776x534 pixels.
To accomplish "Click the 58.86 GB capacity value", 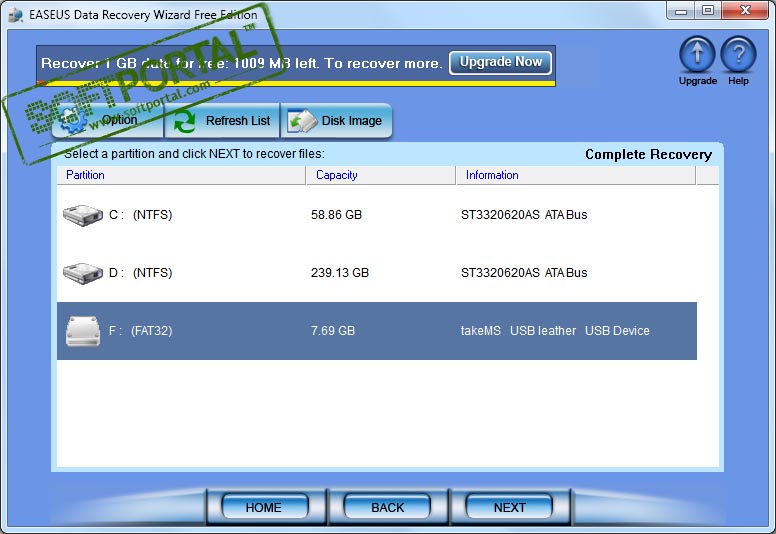I will click(x=337, y=215).
